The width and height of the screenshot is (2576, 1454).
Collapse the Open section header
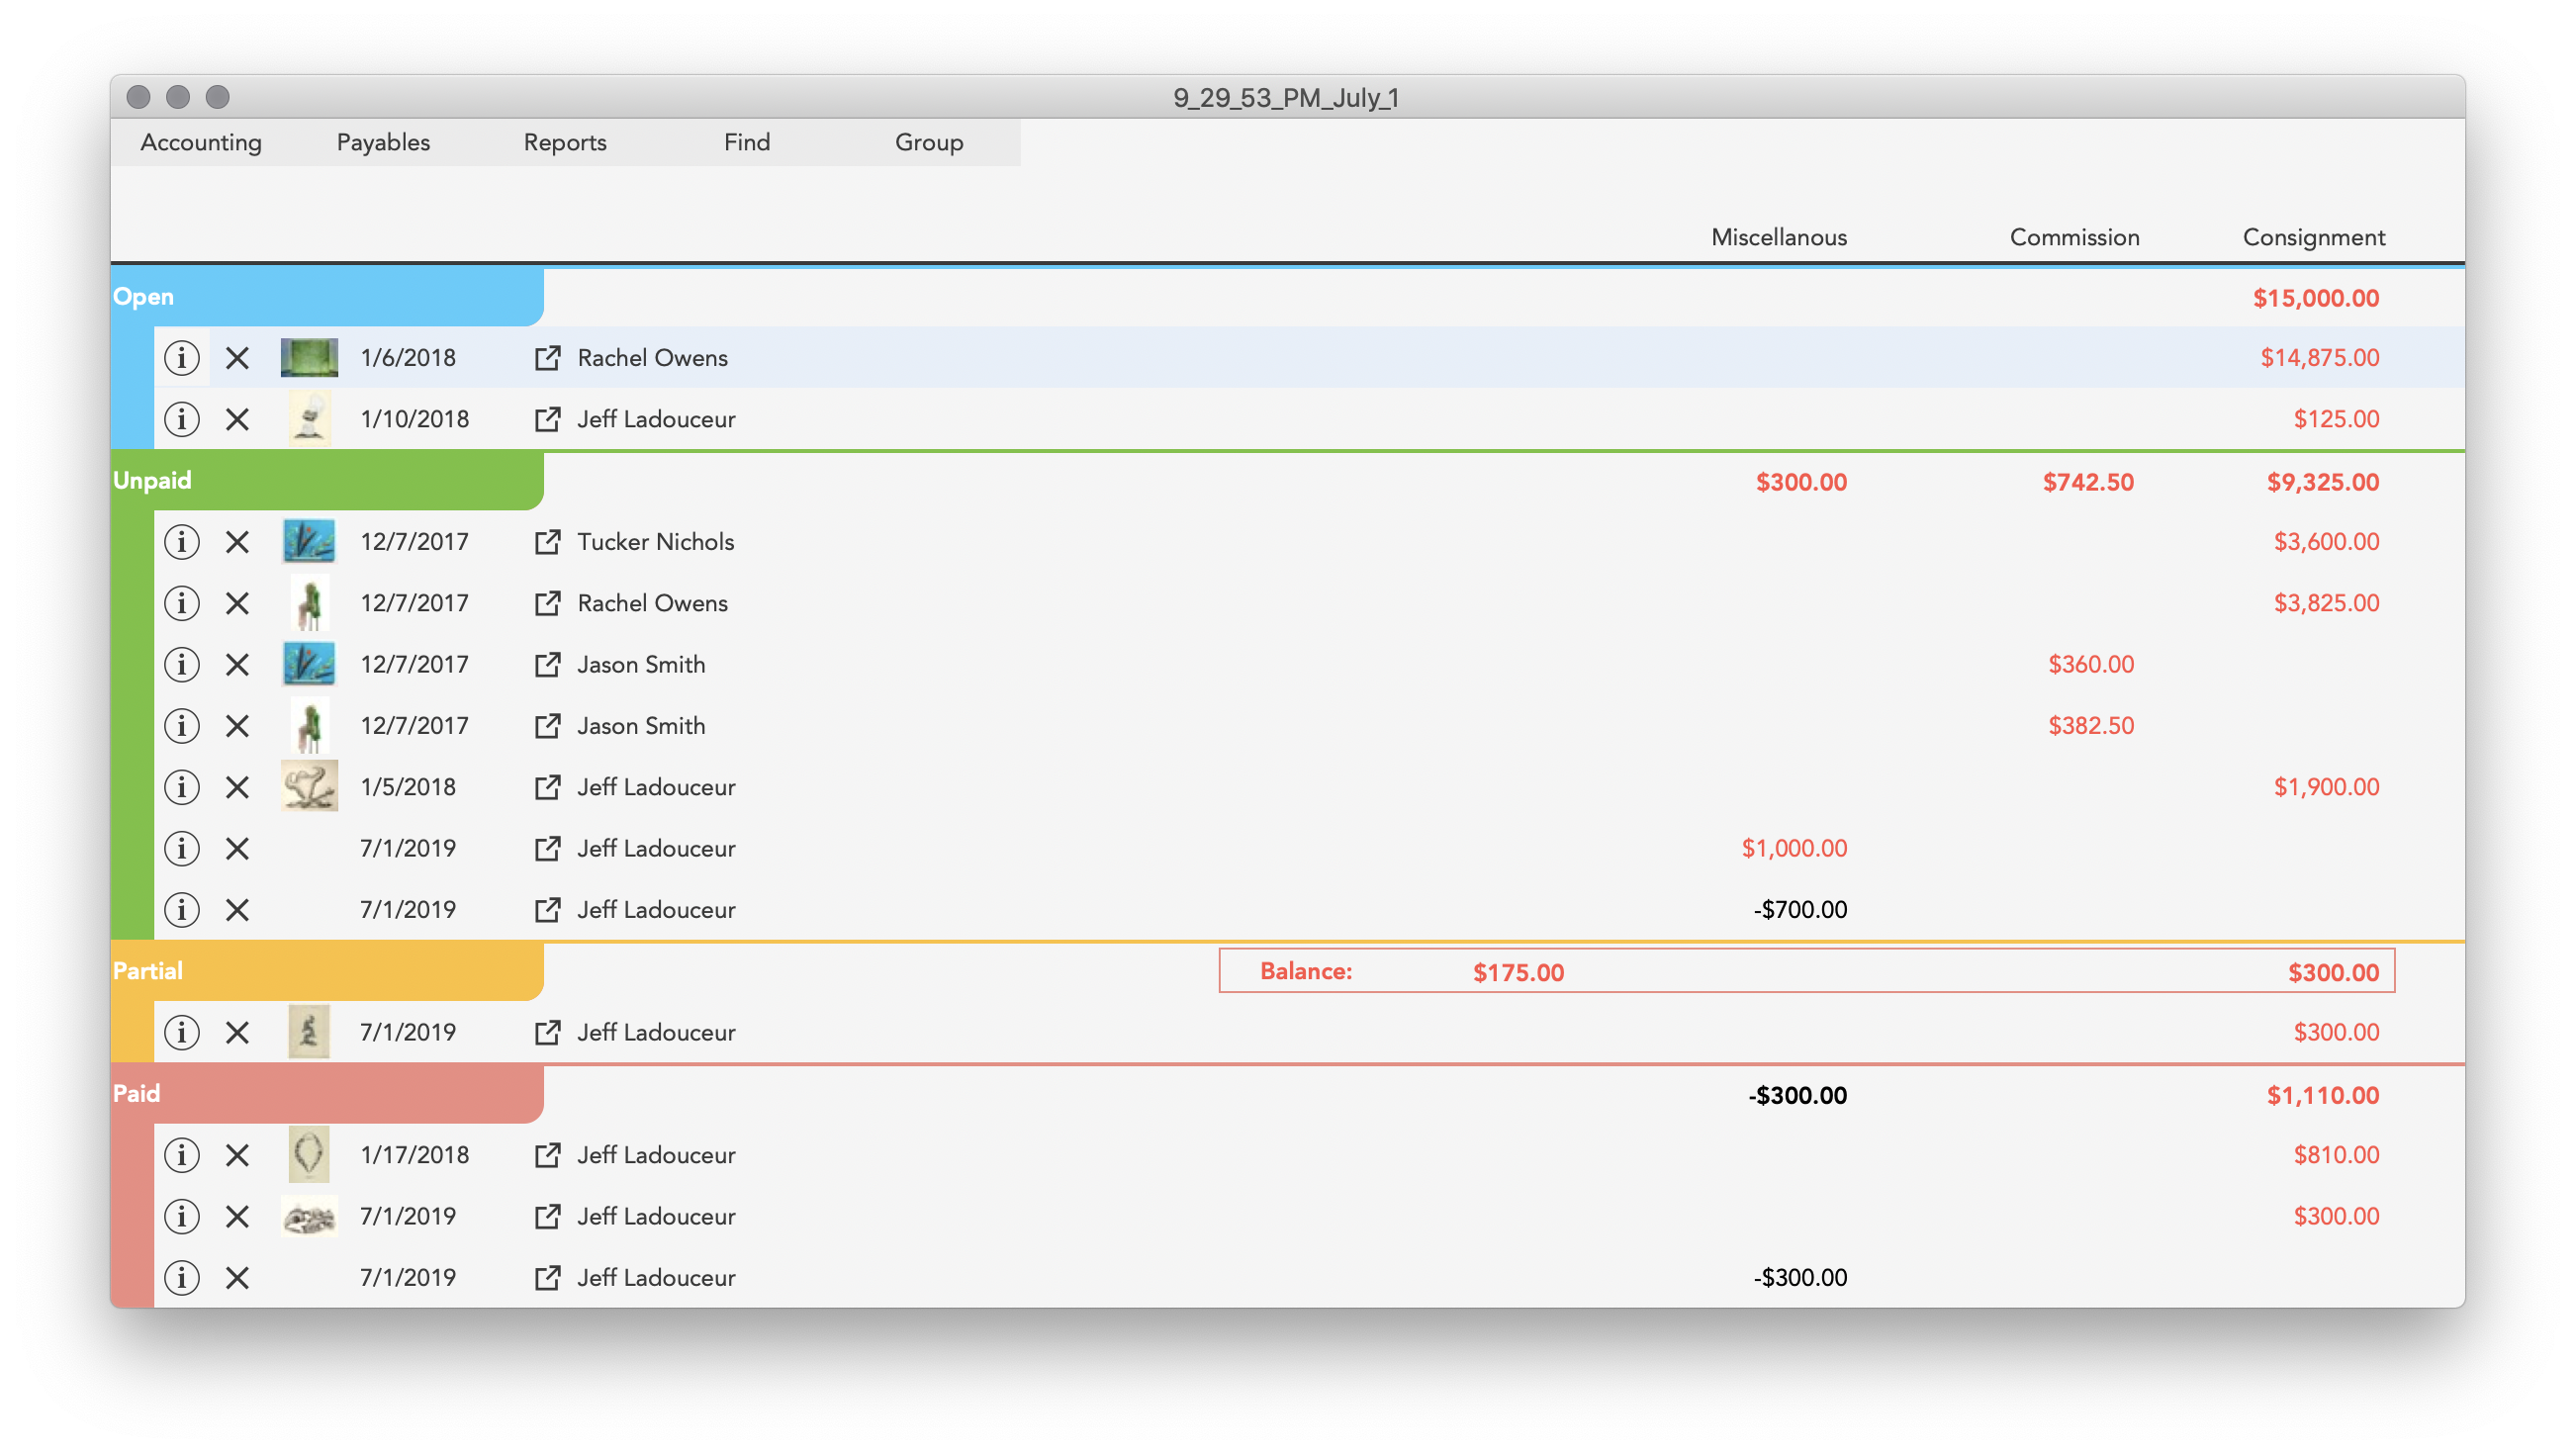144,296
